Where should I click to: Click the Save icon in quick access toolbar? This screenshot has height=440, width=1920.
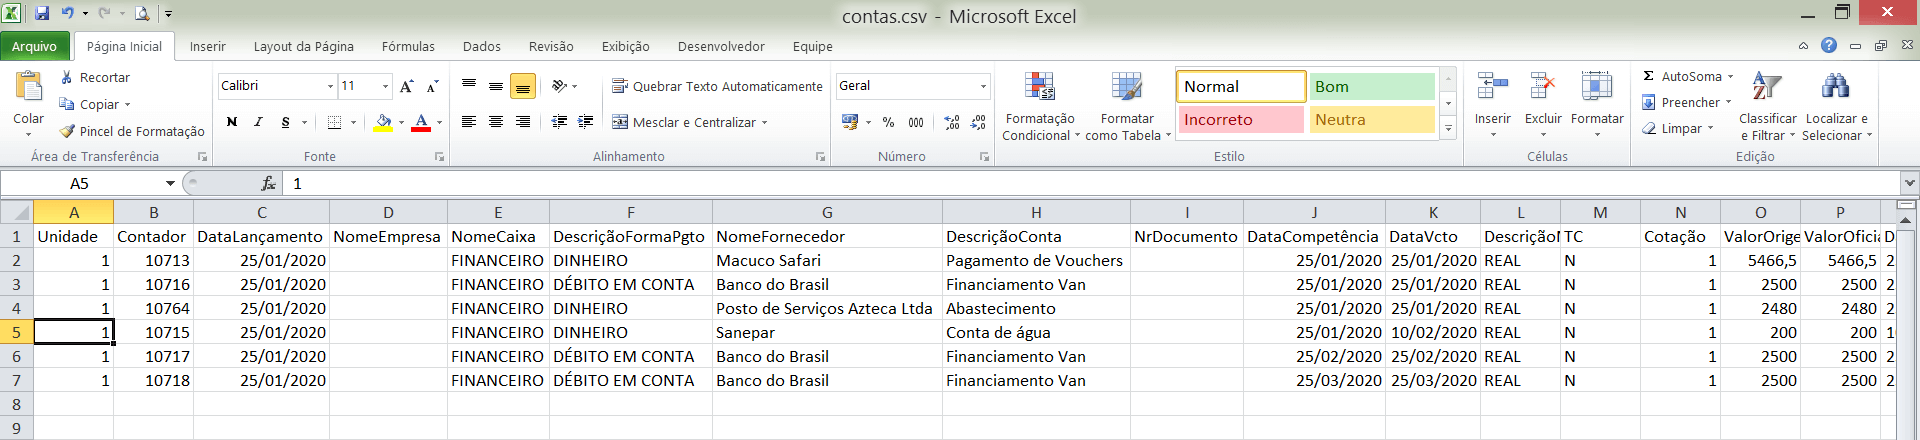click(x=42, y=13)
